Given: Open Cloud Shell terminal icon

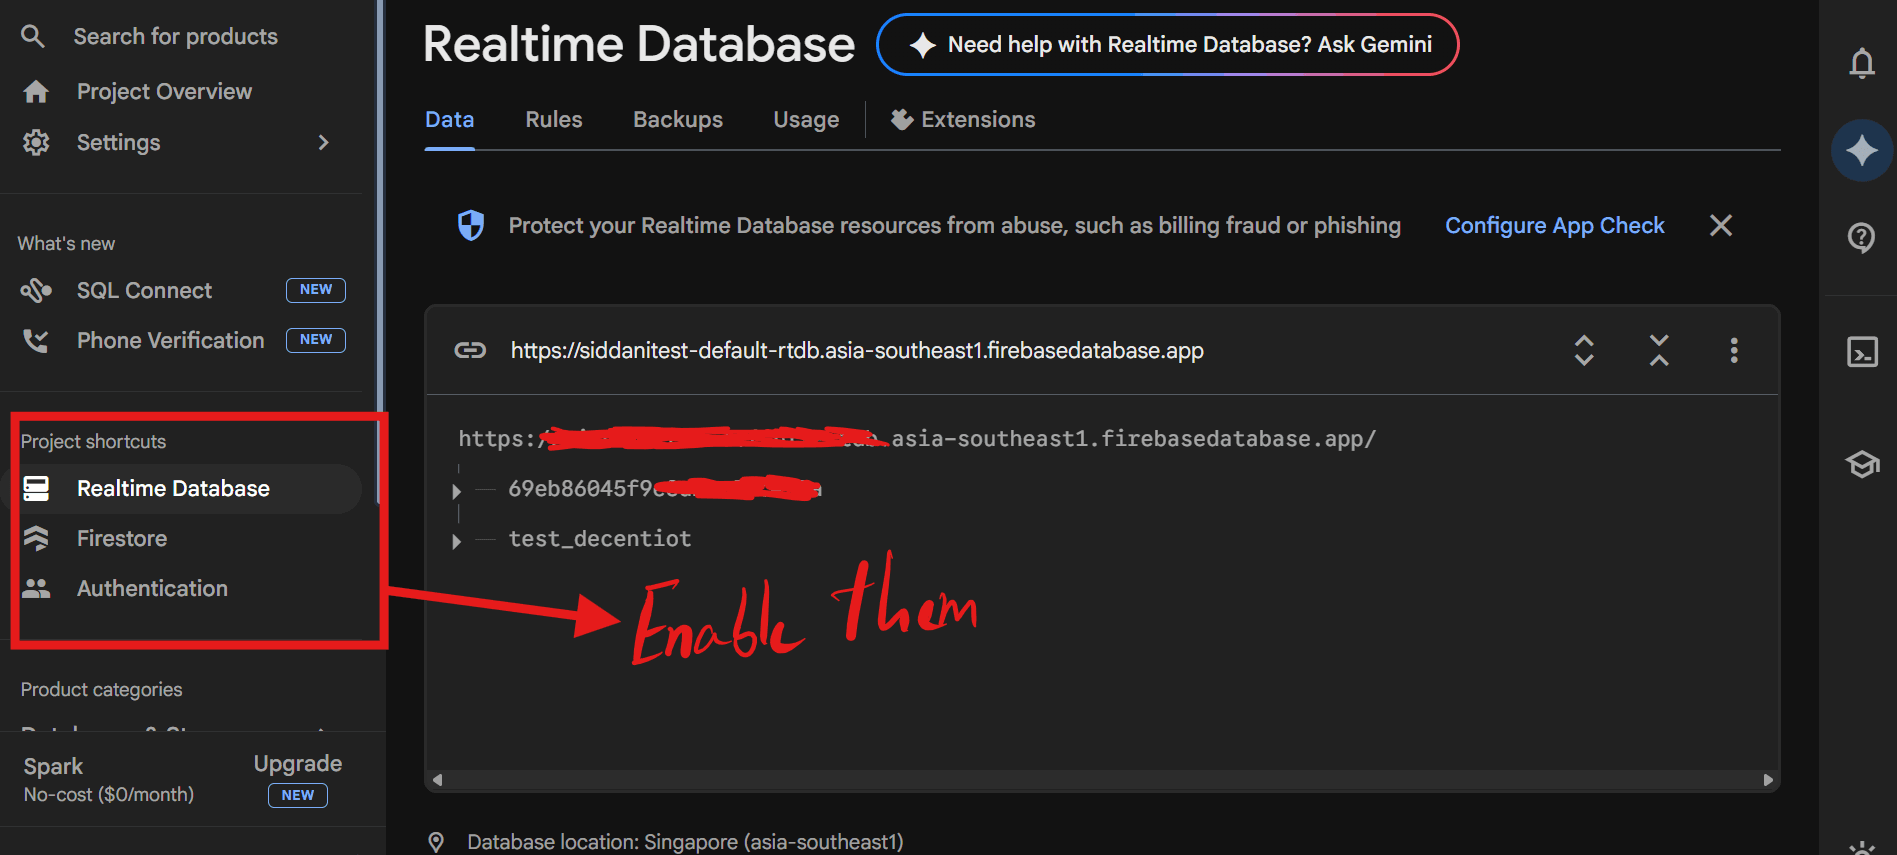Looking at the screenshot, I should [x=1862, y=352].
